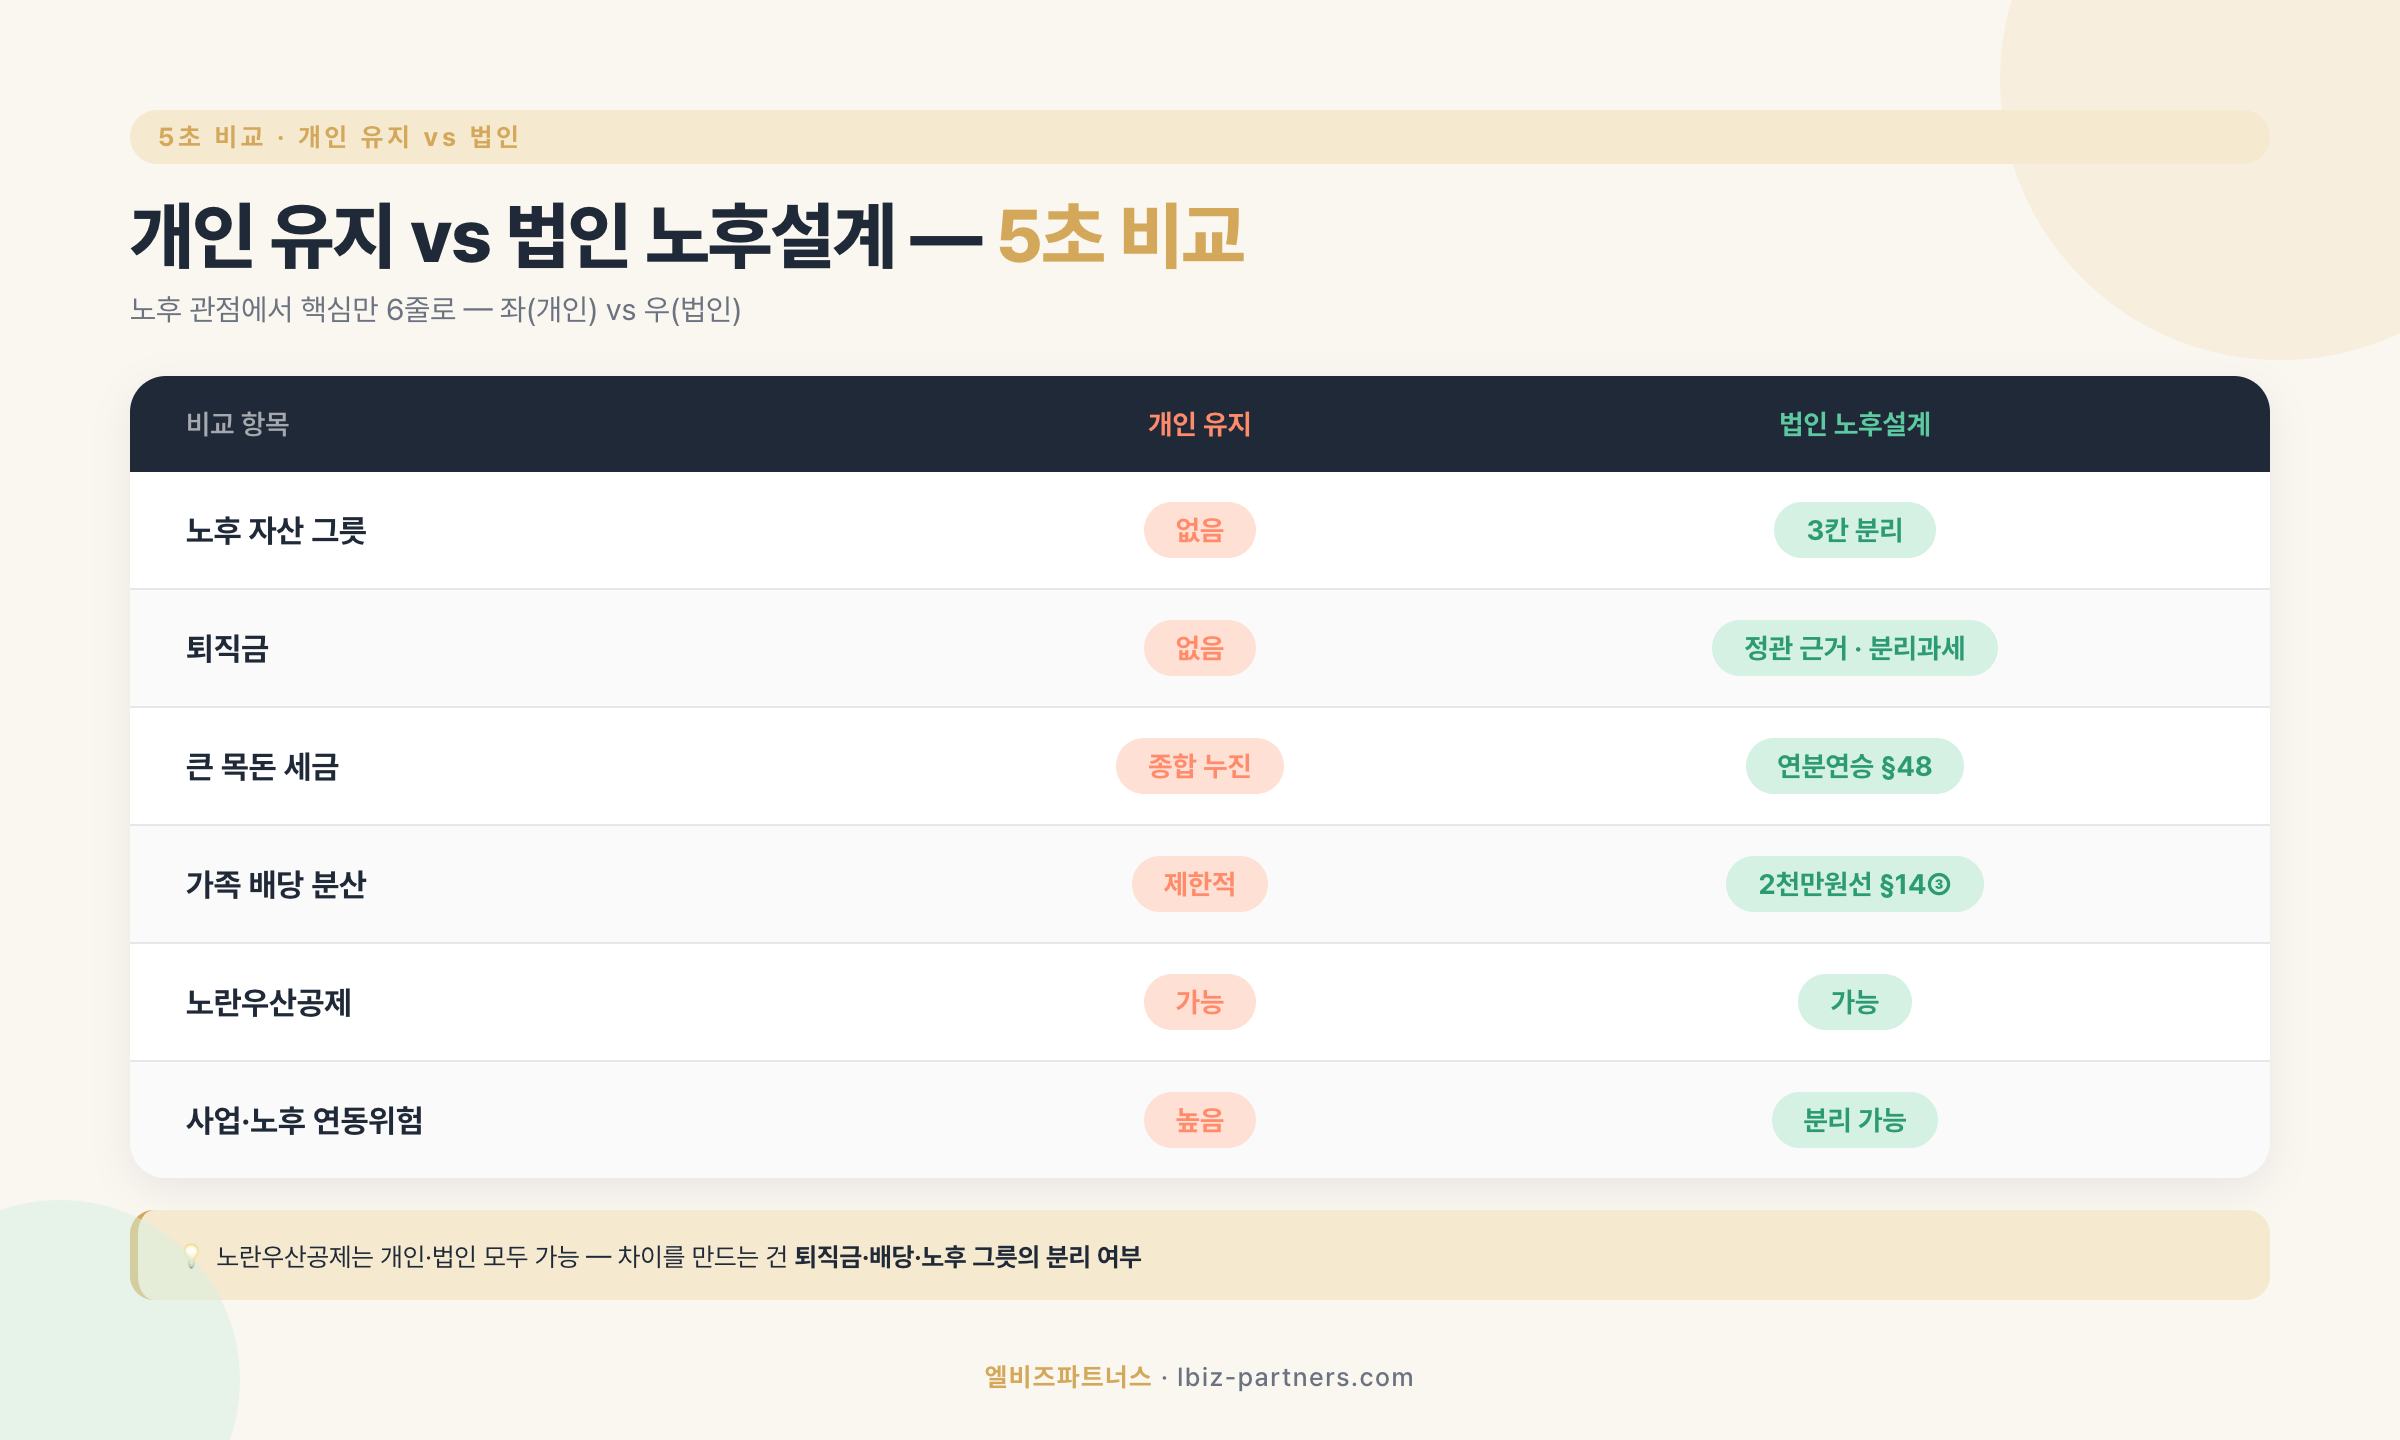
Task: Click the '법인 노후설계' column header
Action: pos(1854,424)
